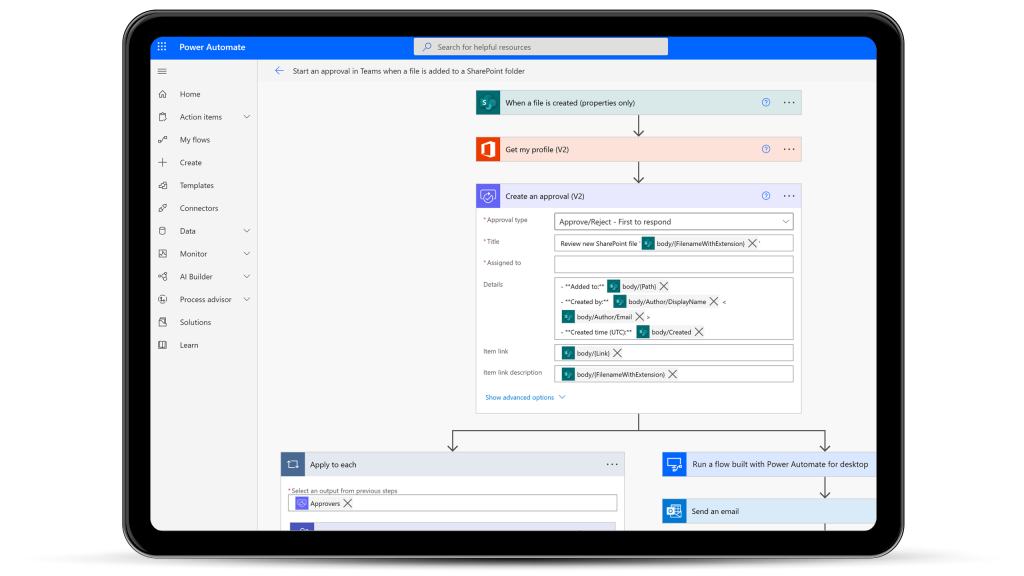Expand the AI Builder submenu chevron
The width and height of the screenshot is (1024, 576).
[x=247, y=276]
